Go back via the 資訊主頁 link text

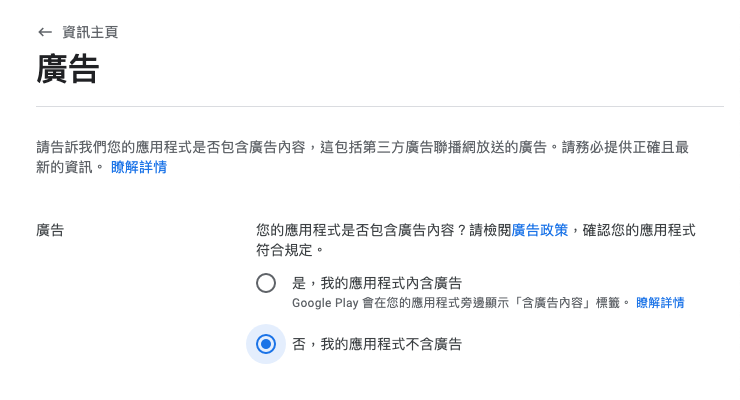[x=90, y=32]
